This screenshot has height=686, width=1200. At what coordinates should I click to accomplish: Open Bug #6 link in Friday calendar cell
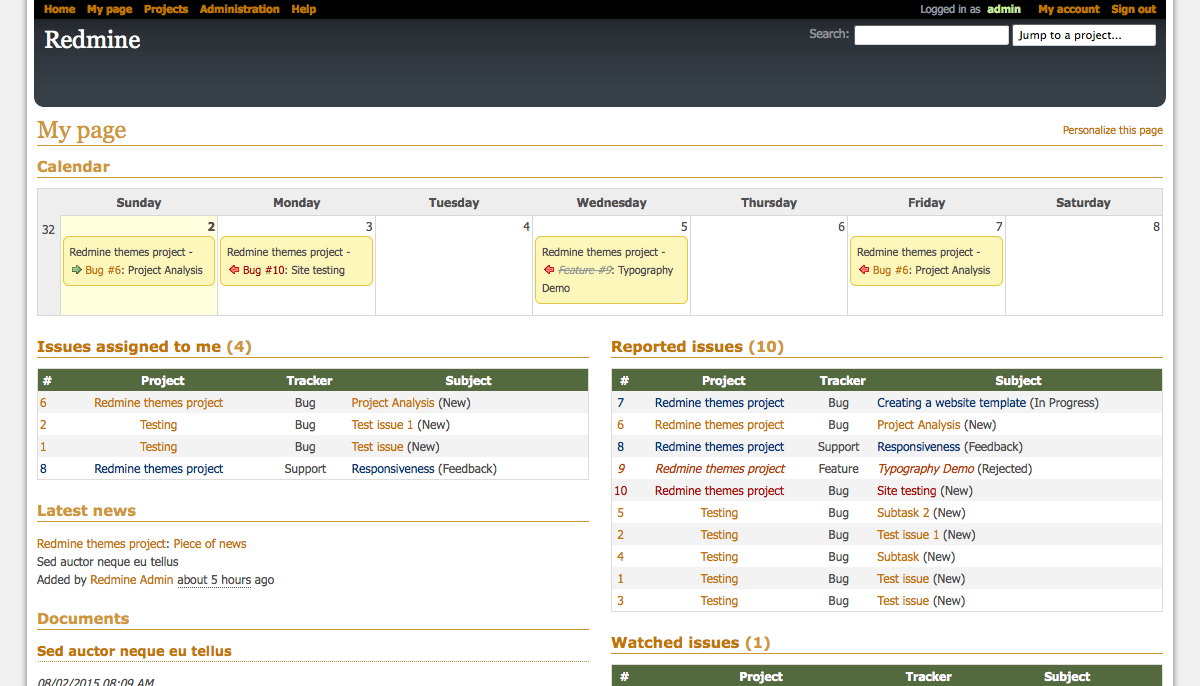[x=890, y=270]
